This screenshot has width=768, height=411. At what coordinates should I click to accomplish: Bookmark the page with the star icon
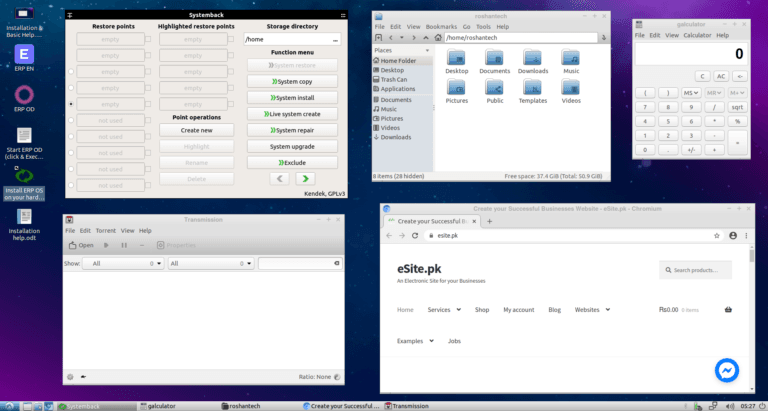pos(717,236)
